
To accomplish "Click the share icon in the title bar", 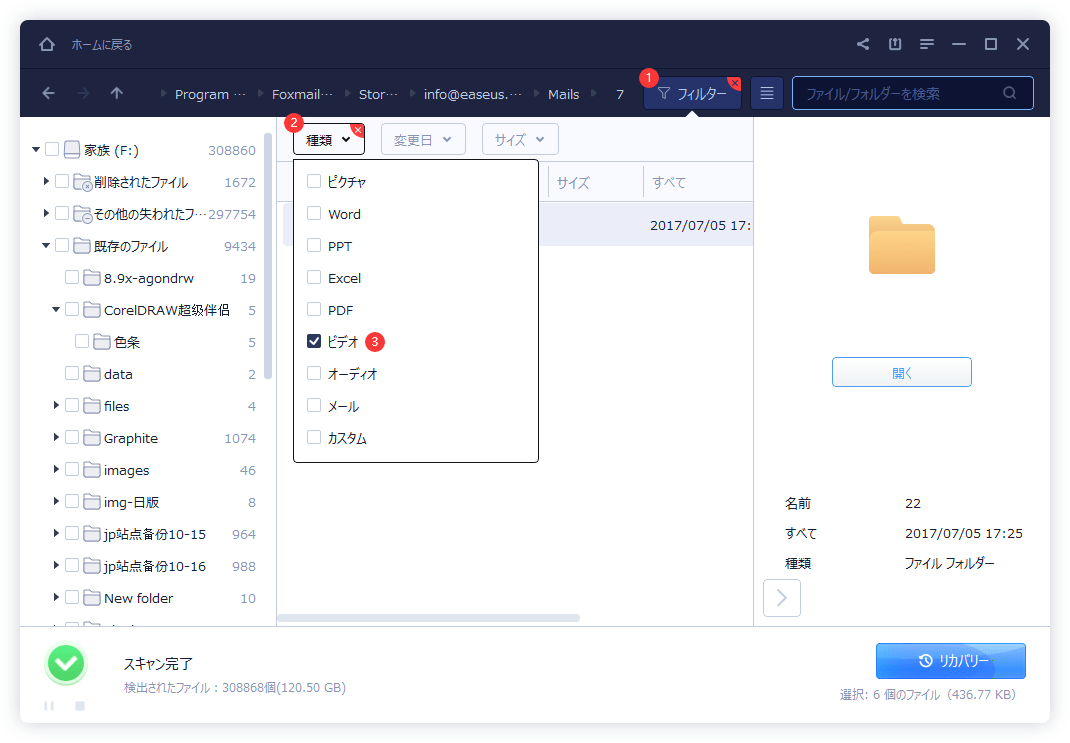I will (x=863, y=44).
